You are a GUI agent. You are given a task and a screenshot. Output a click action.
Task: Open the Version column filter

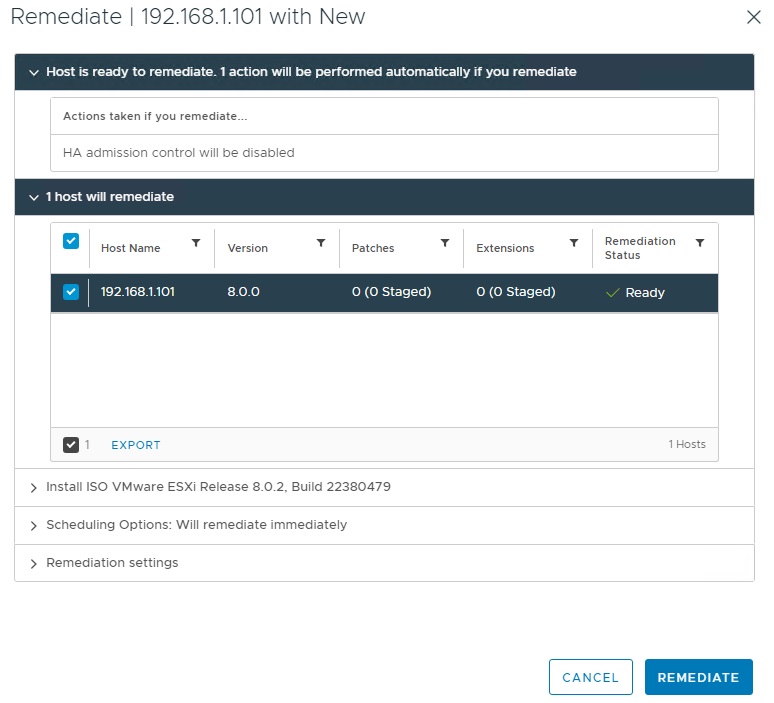(x=321, y=243)
